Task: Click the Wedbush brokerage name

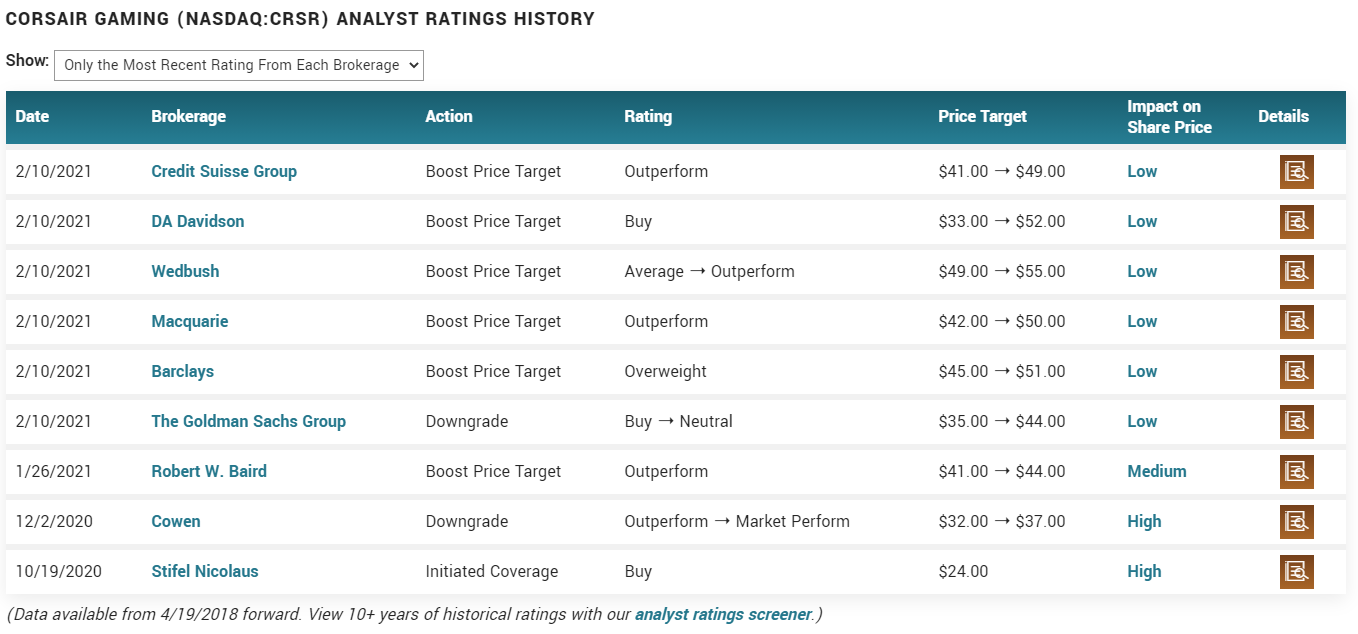Action: point(185,271)
